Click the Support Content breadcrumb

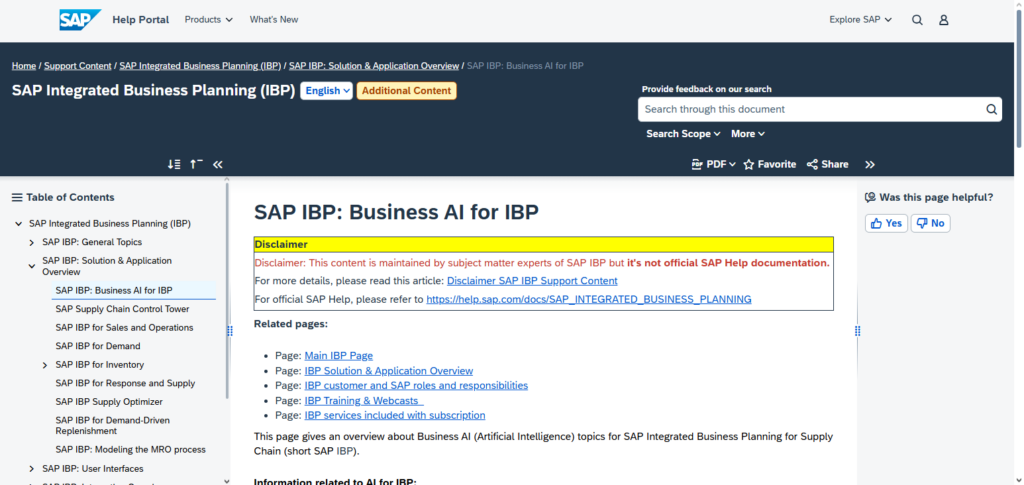pos(78,66)
